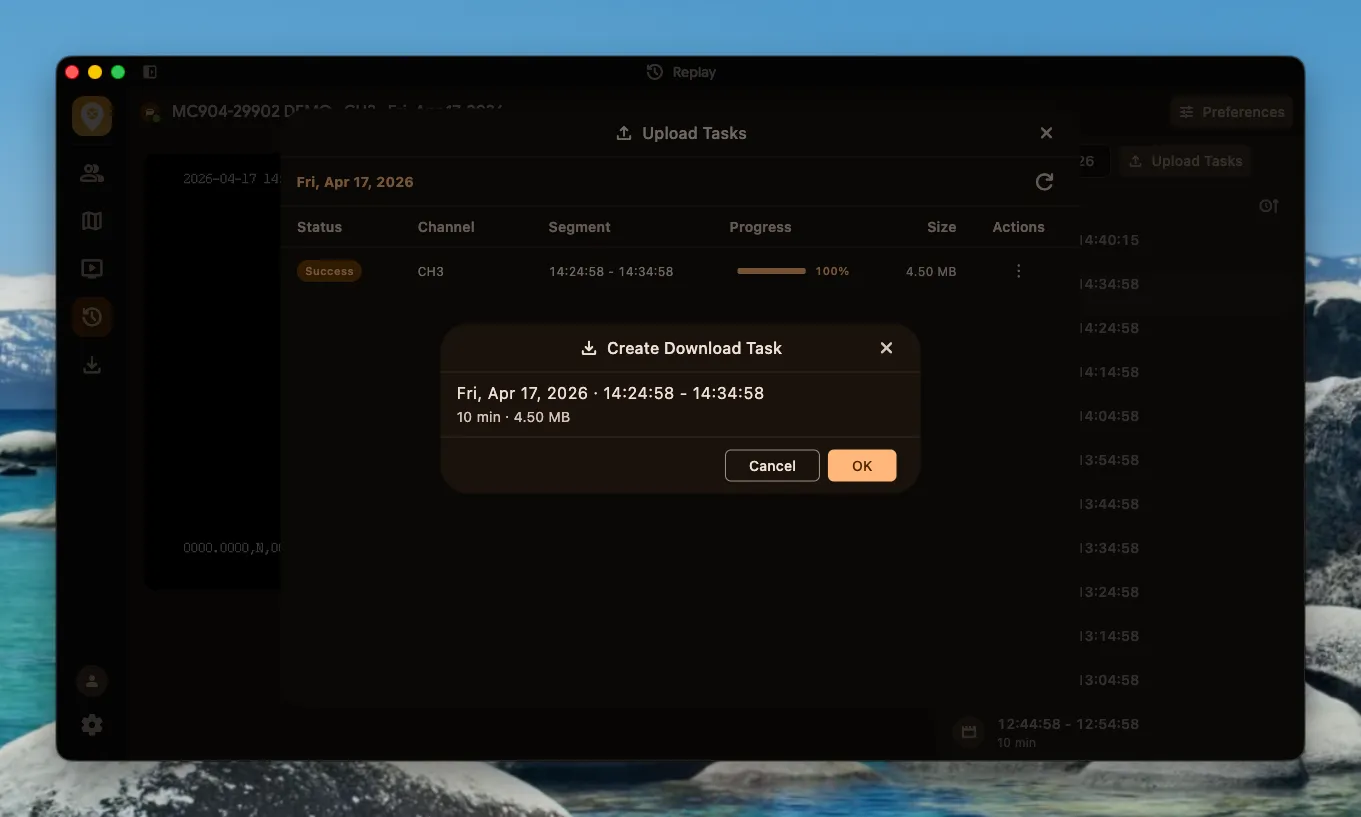This screenshot has width=1361, height=817.
Task: Click the device icon beside MC904-29902 DEMO
Action: pos(151,113)
